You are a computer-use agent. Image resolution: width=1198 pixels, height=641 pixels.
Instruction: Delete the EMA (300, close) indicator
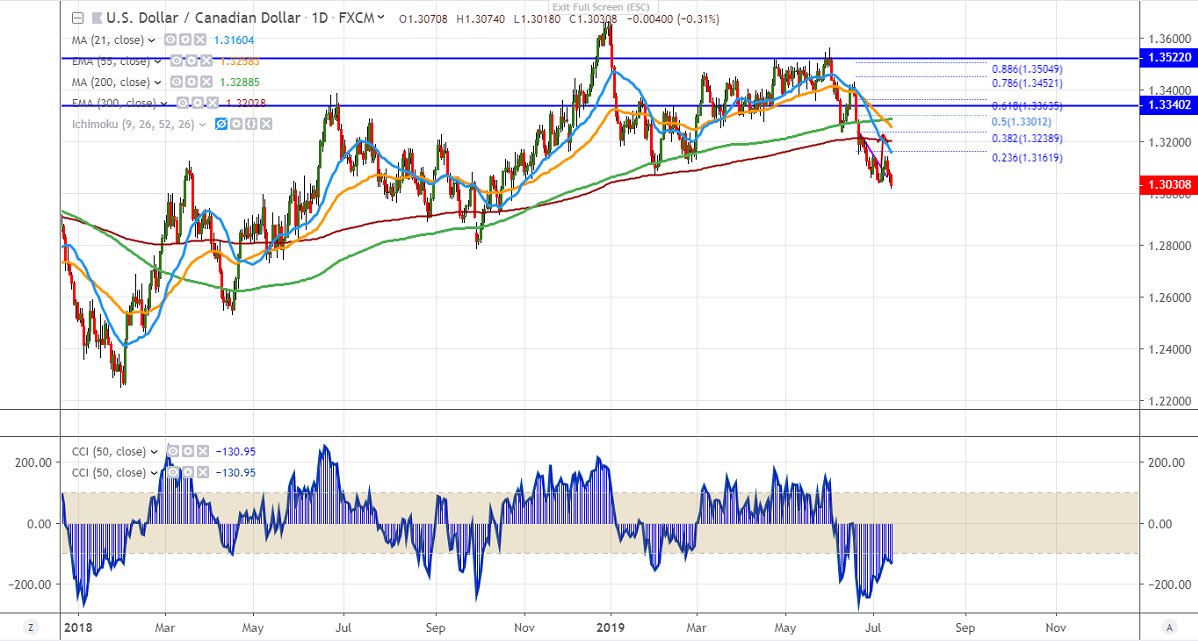212,103
